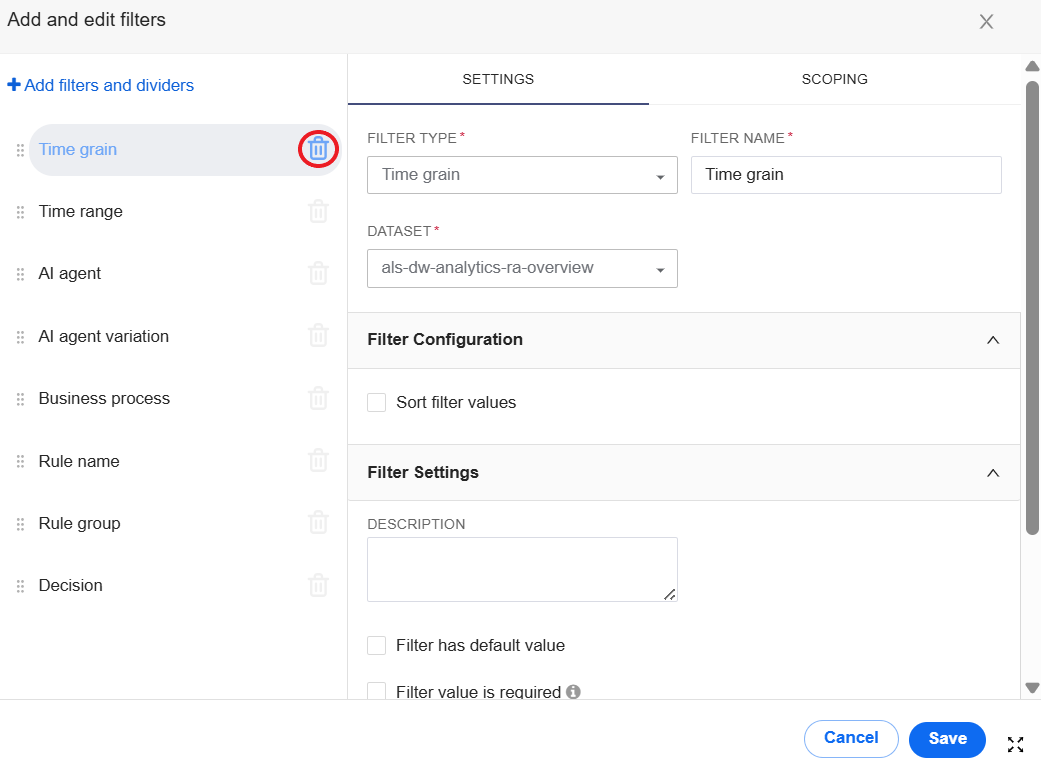This screenshot has width=1041, height=772.
Task: Click the Time range drag handle
Action: pyautogui.click(x=21, y=212)
